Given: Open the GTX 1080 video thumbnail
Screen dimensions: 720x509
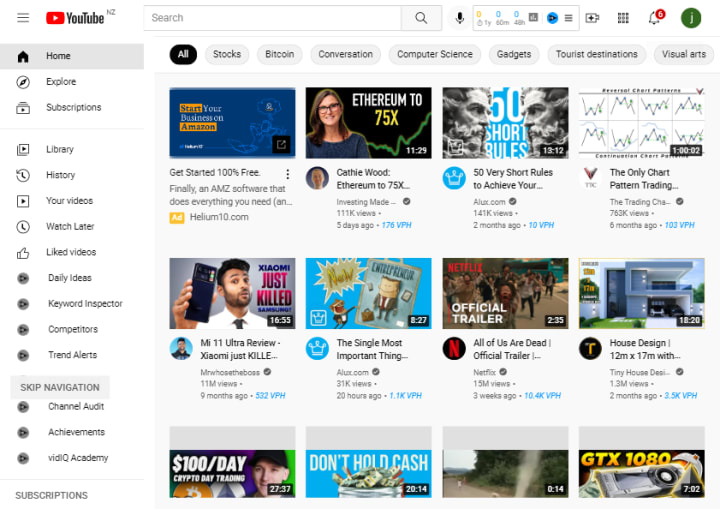Looking at the screenshot, I should click(641, 474).
